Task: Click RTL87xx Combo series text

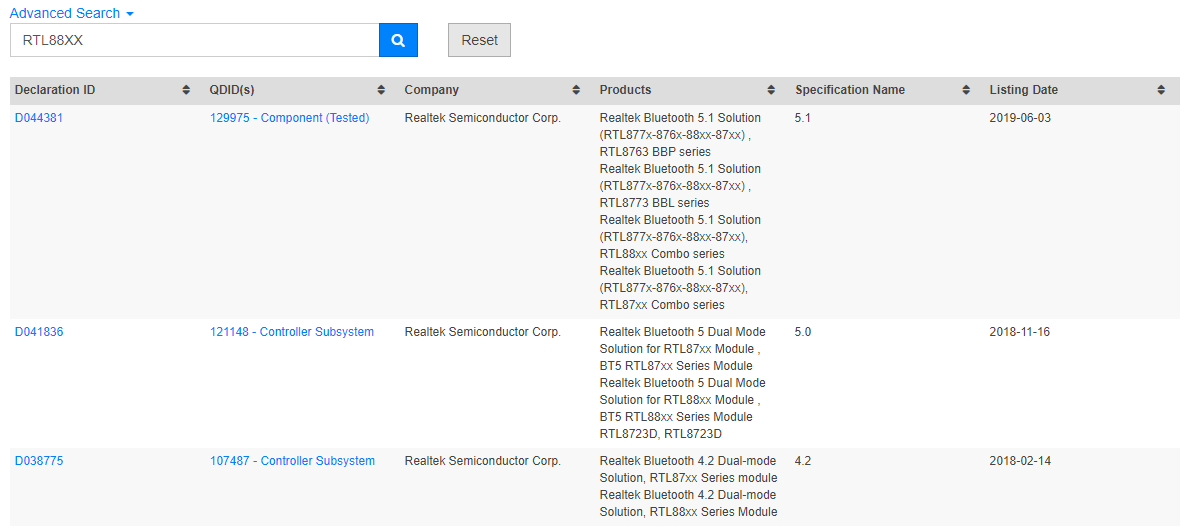Action: 662,304
